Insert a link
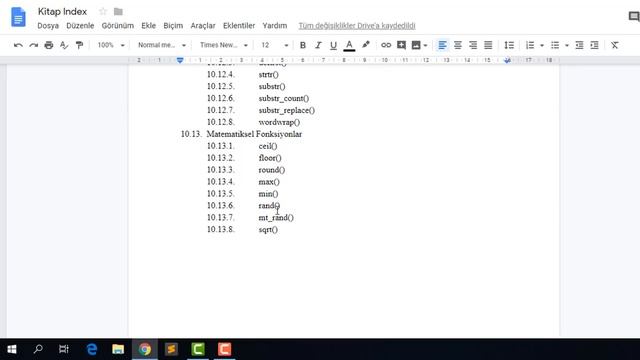Image resolution: width=640 pixels, height=360 pixels. (386, 45)
